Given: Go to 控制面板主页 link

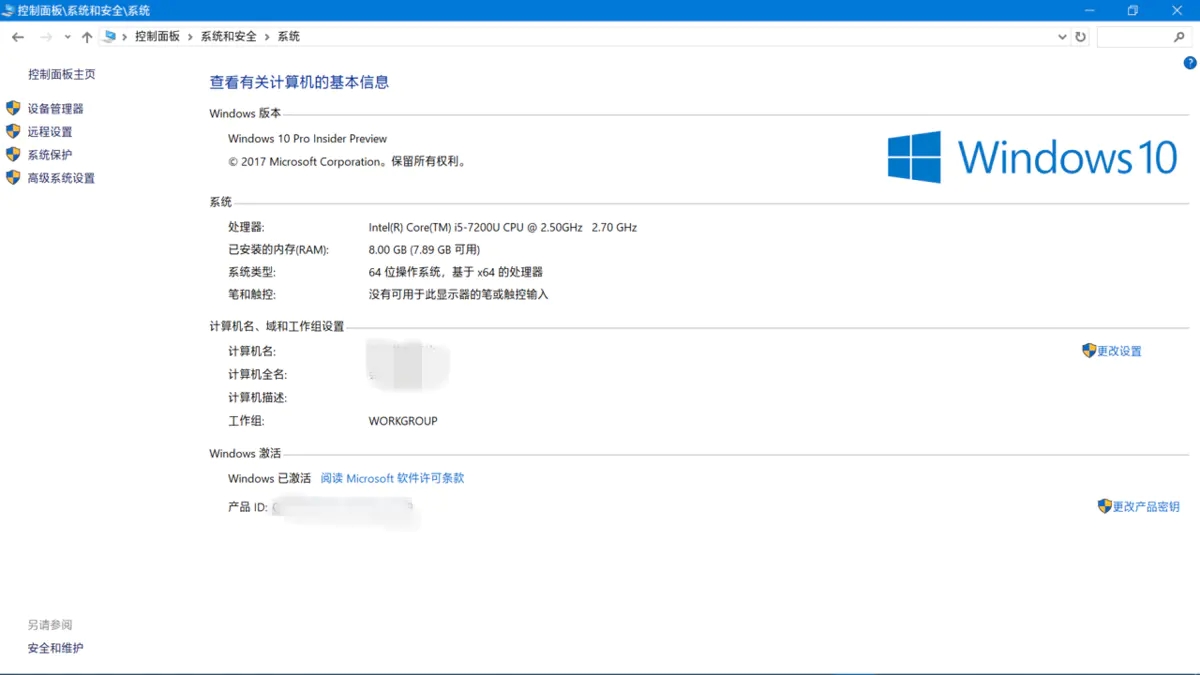Looking at the screenshot, I should [62, 75].
